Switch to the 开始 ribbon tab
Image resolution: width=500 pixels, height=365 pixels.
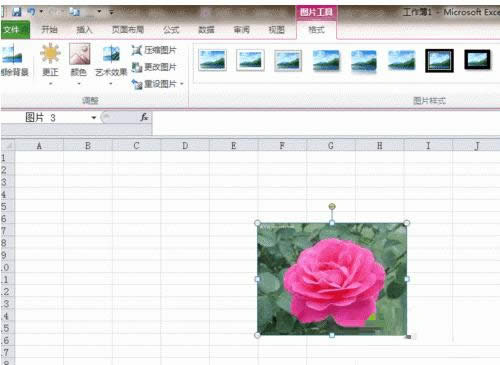pyautogui.click(x=49, y=30)
